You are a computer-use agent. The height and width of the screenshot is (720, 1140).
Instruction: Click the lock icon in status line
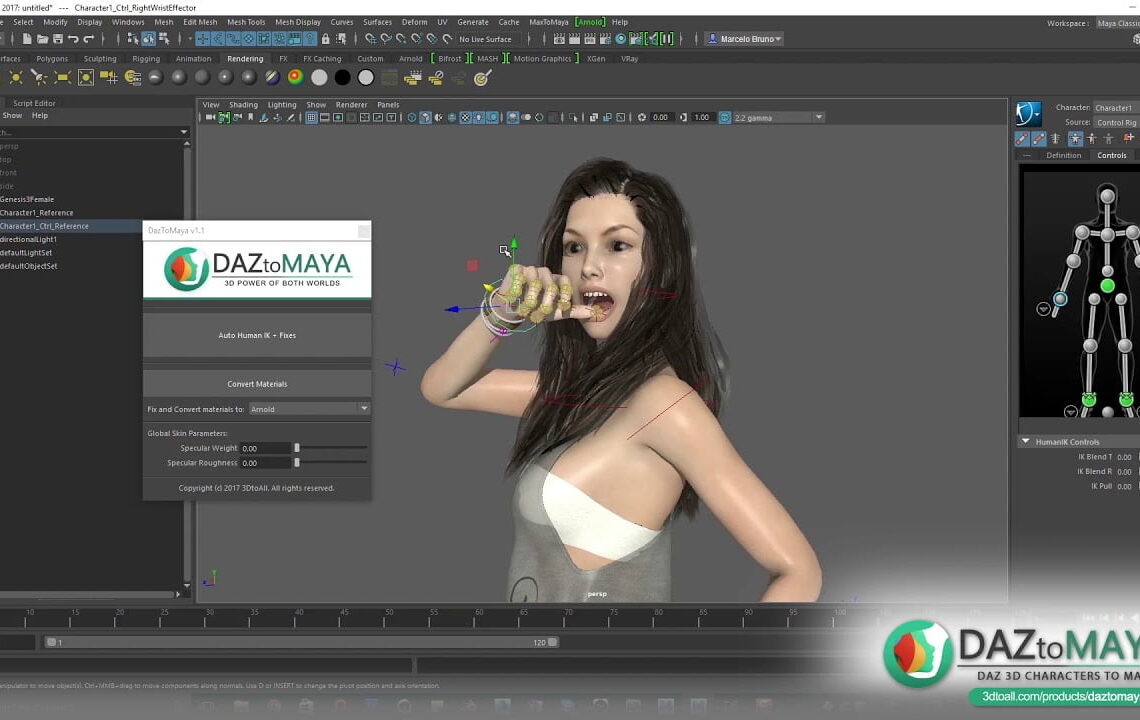pos(325,39)
